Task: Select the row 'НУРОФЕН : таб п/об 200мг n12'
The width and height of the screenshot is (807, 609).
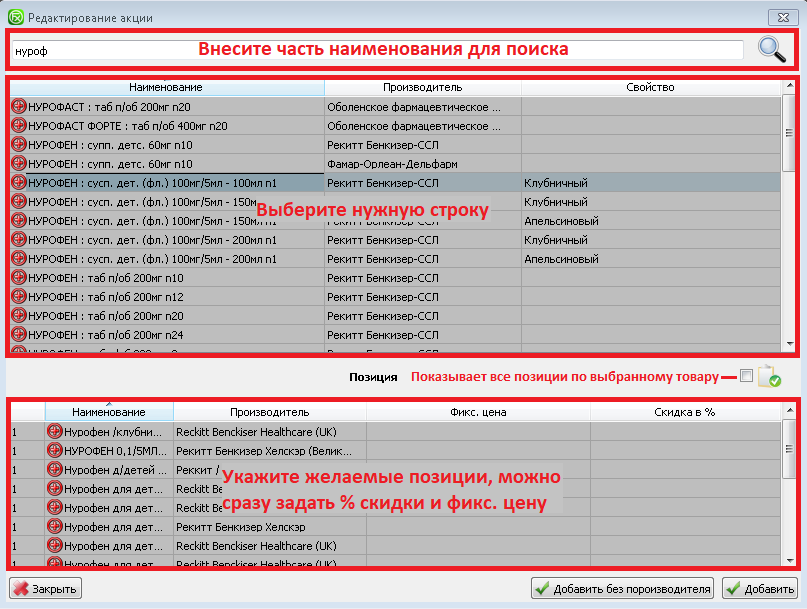Action: point(395,297)
